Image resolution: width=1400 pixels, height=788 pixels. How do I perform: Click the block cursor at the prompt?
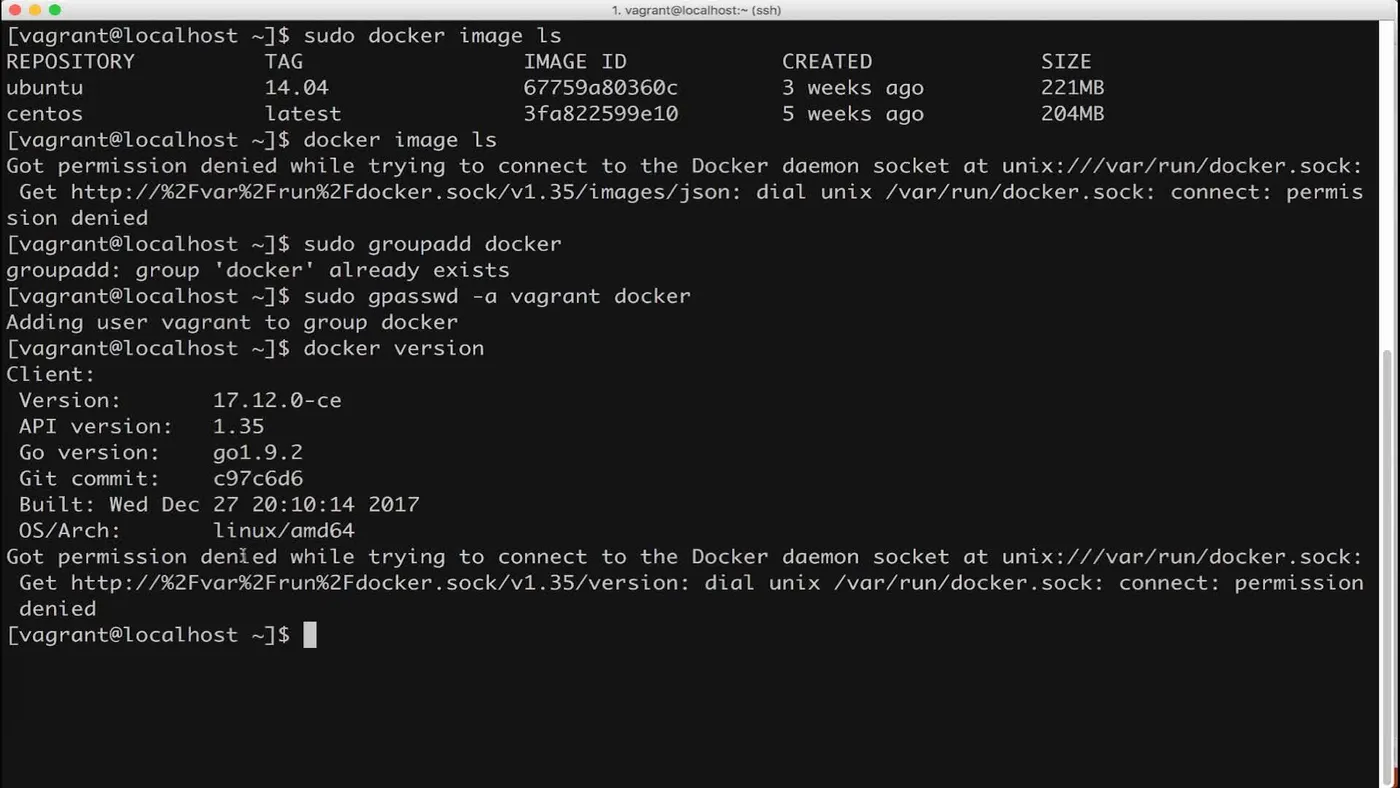(310, 635)
